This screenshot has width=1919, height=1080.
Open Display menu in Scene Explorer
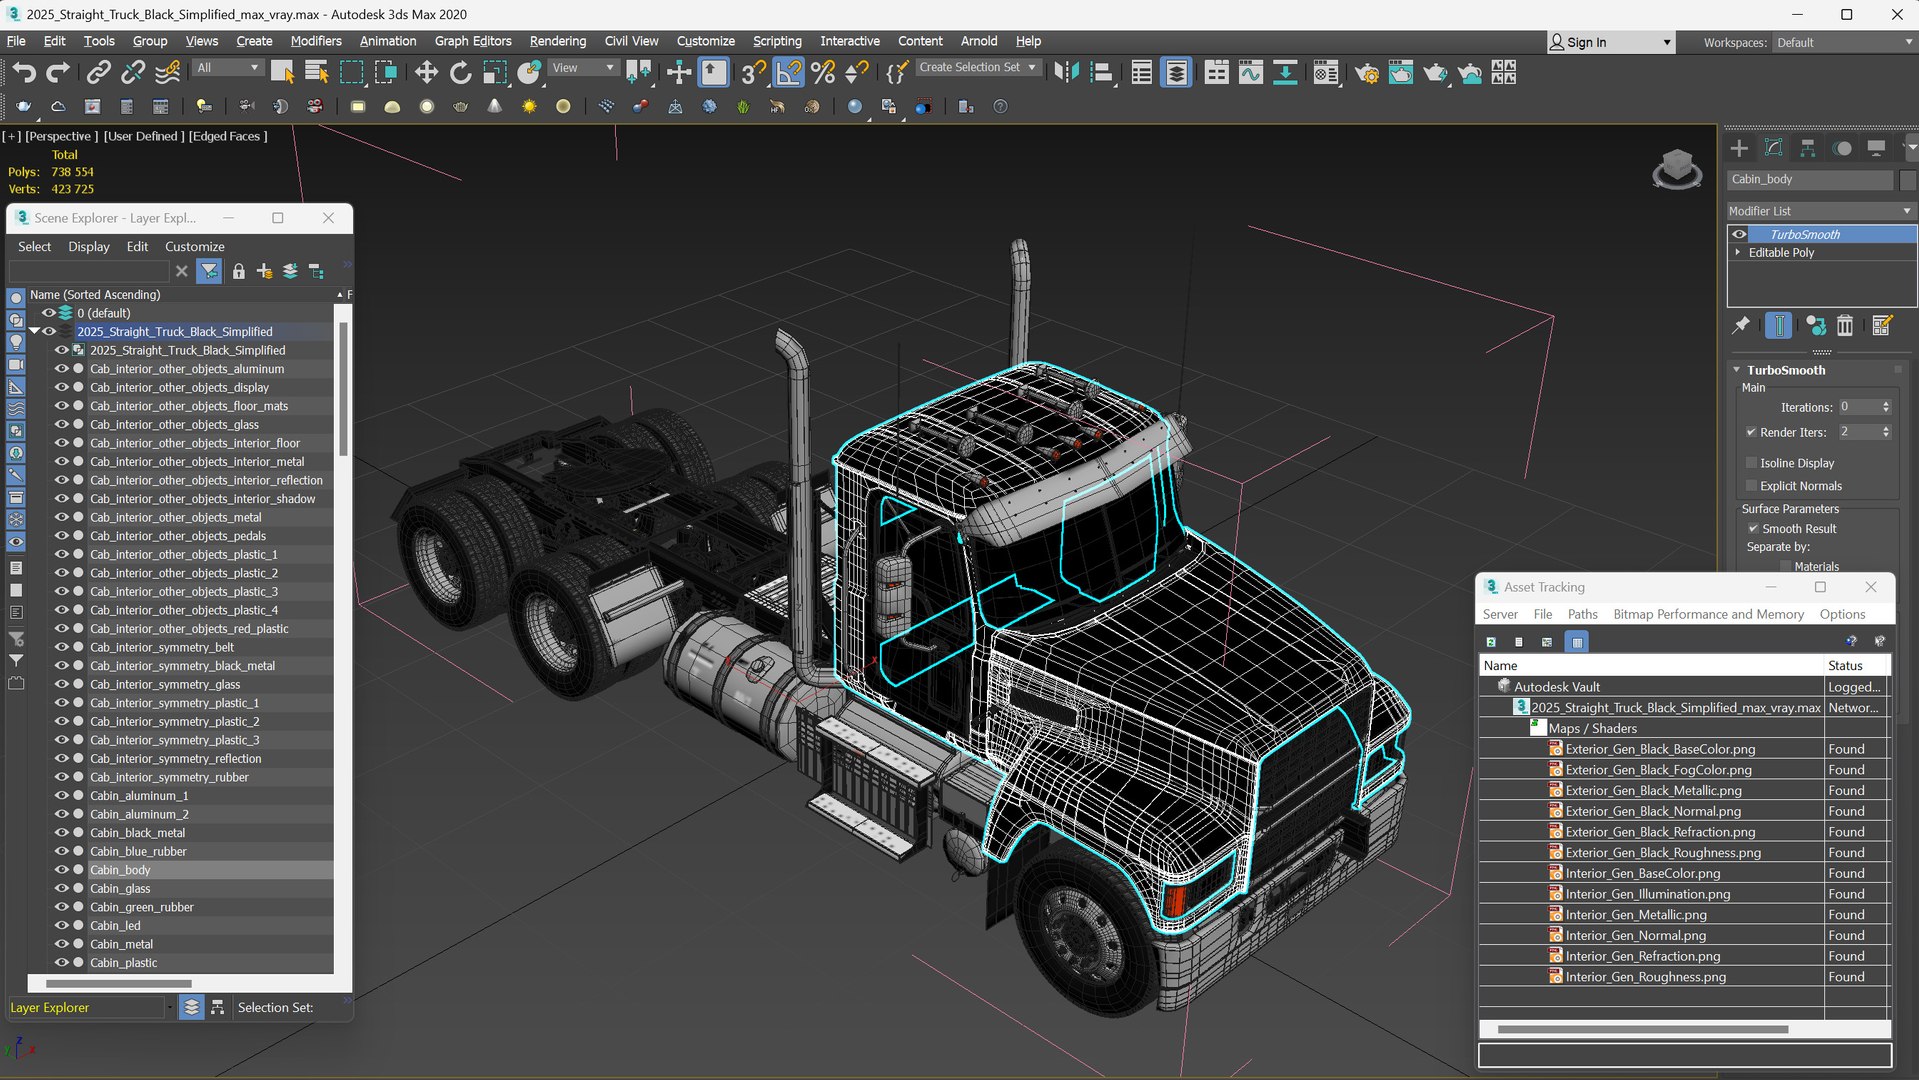tap(88, 246)
